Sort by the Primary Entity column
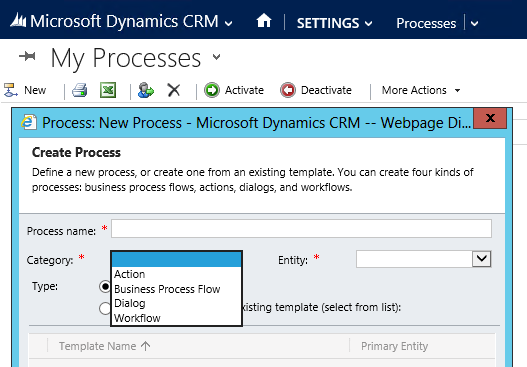 395,346
